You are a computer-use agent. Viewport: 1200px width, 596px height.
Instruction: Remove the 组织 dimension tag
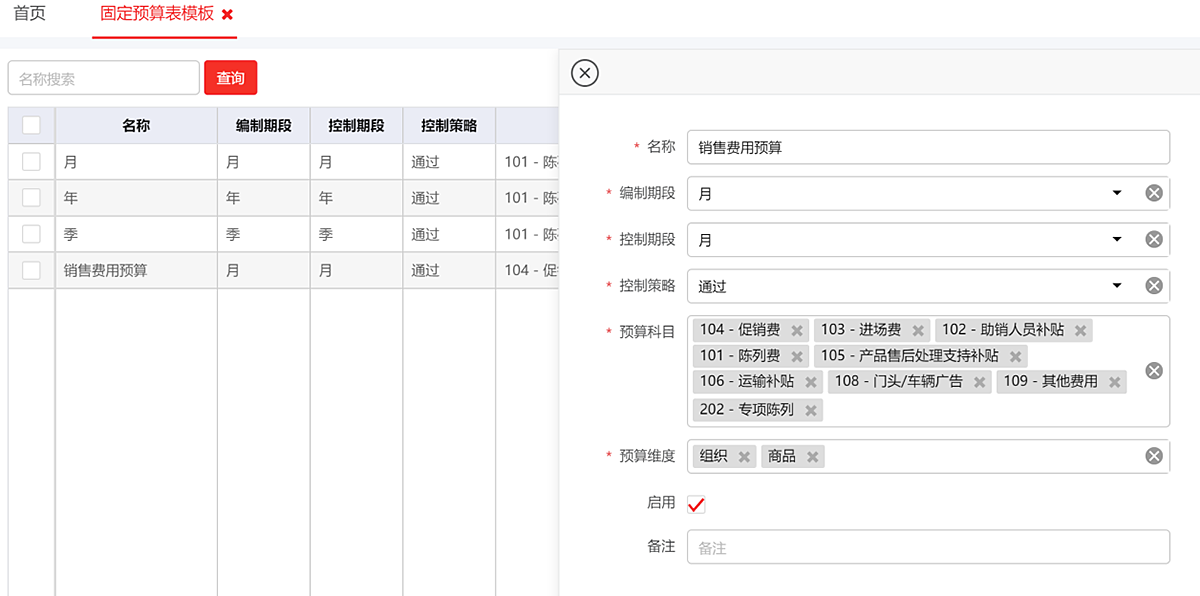[744, 457]
